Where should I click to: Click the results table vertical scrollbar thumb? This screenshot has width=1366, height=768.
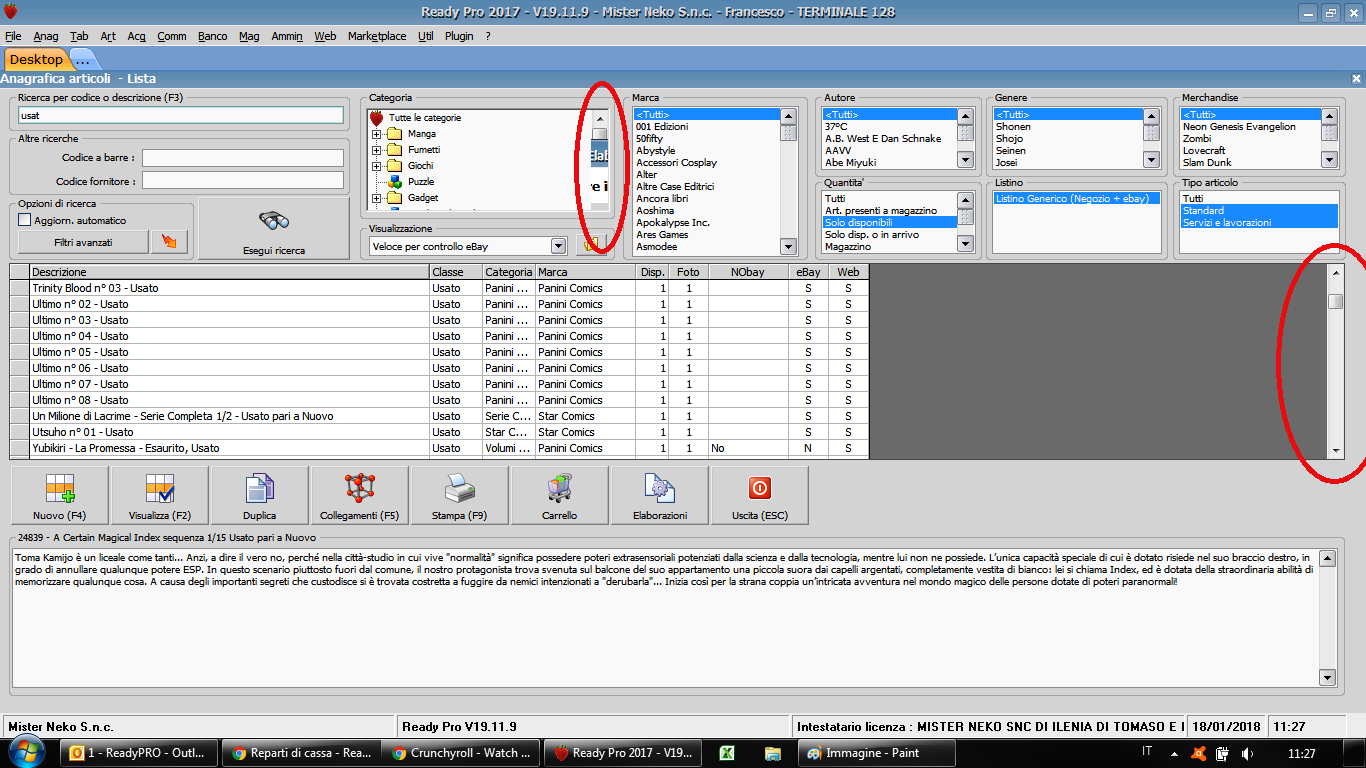tap(1335, 302)
